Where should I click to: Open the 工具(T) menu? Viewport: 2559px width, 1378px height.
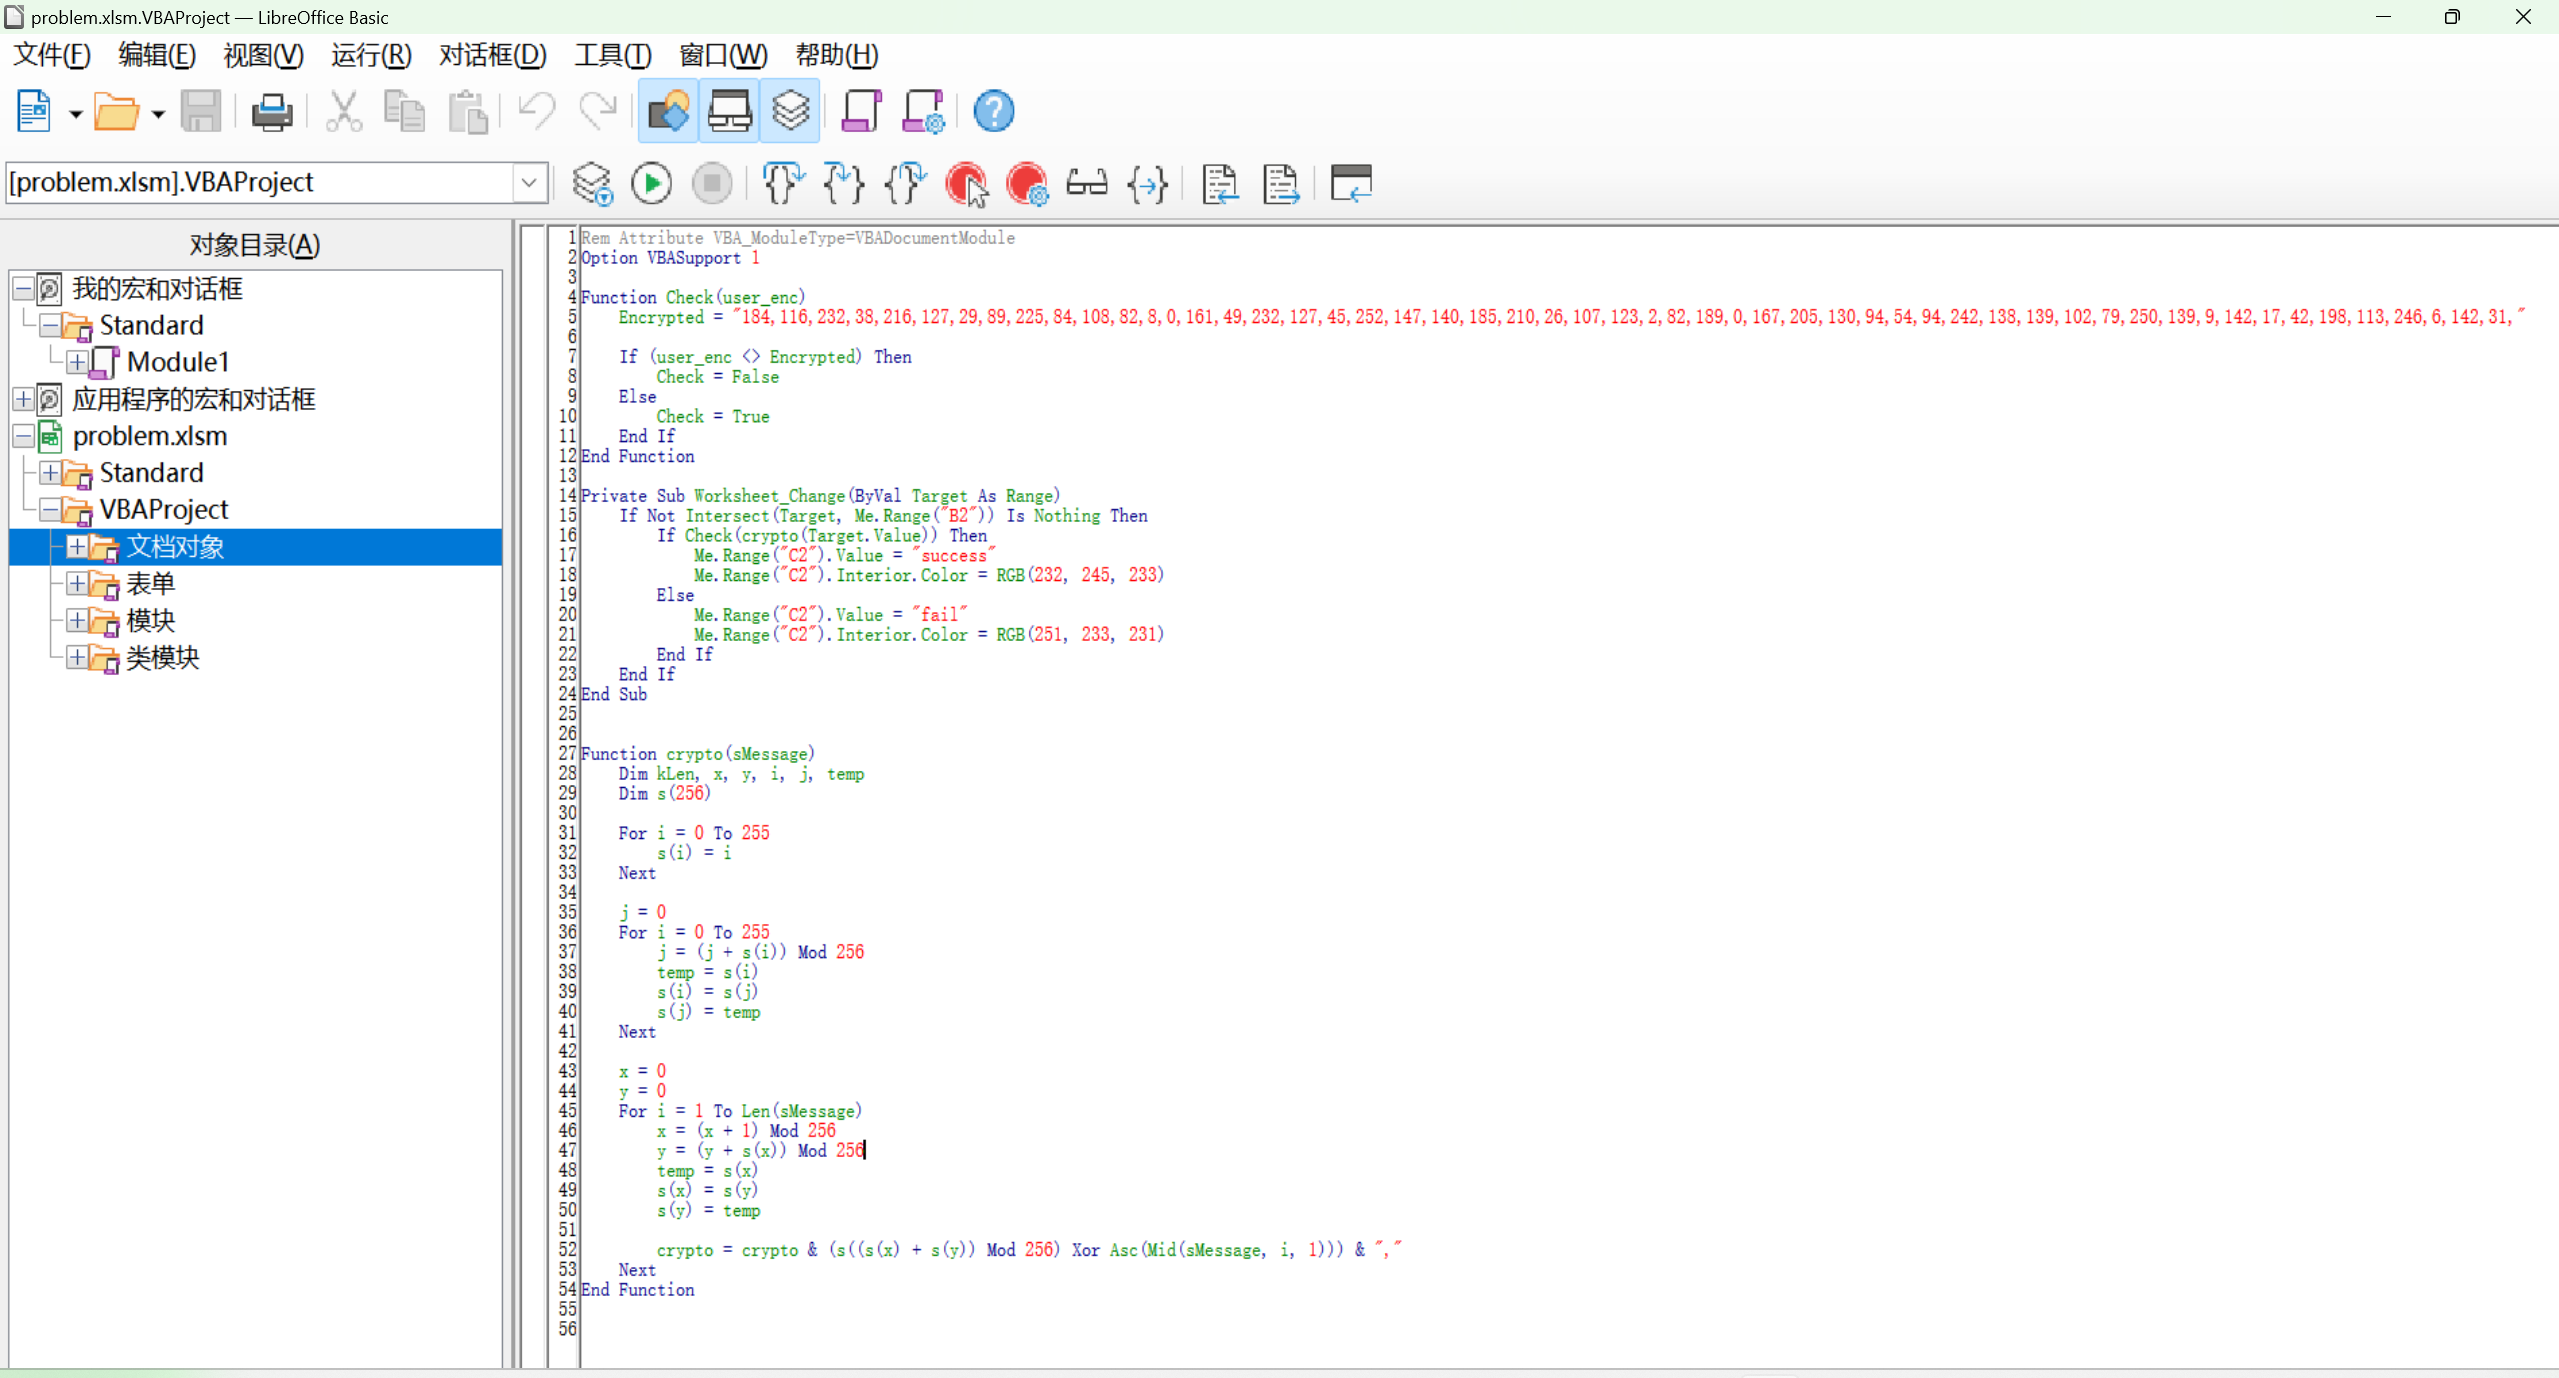[613, 55]
